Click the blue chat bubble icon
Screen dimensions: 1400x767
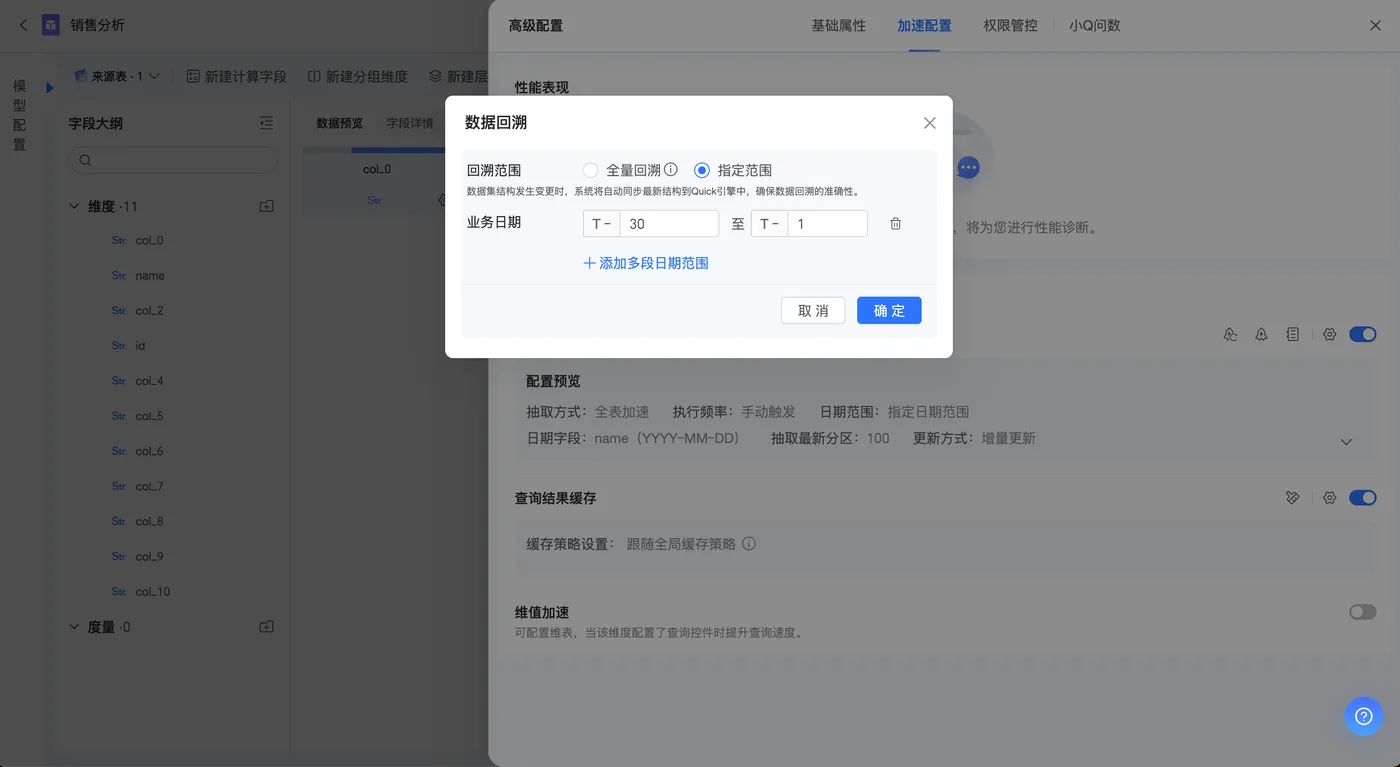968,167
